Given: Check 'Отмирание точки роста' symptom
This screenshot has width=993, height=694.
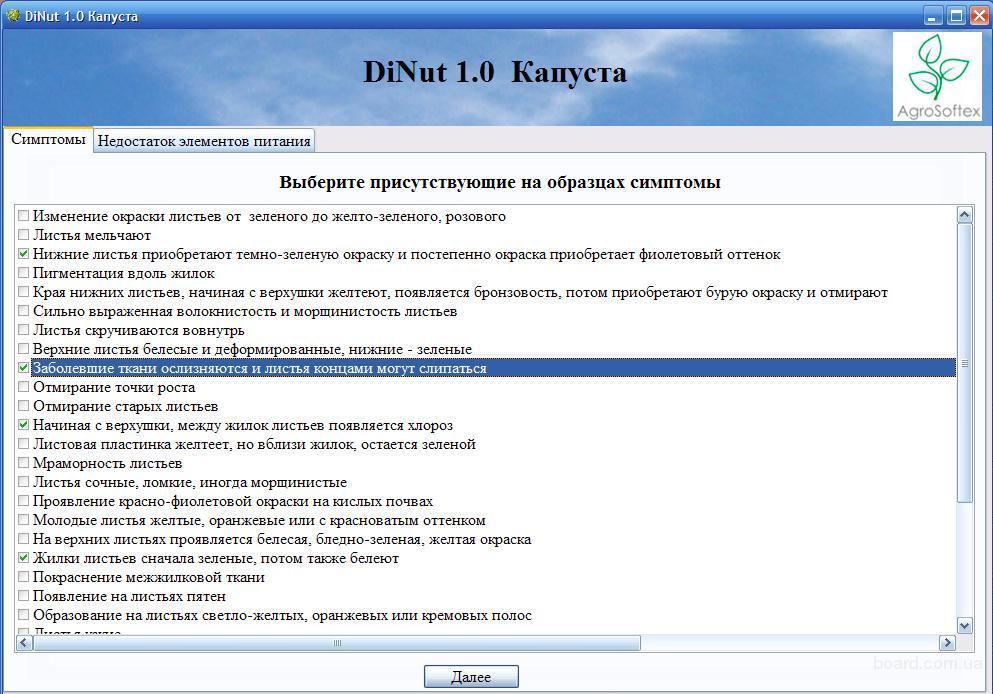Looking at the screenshot, I should coord(24,387).
